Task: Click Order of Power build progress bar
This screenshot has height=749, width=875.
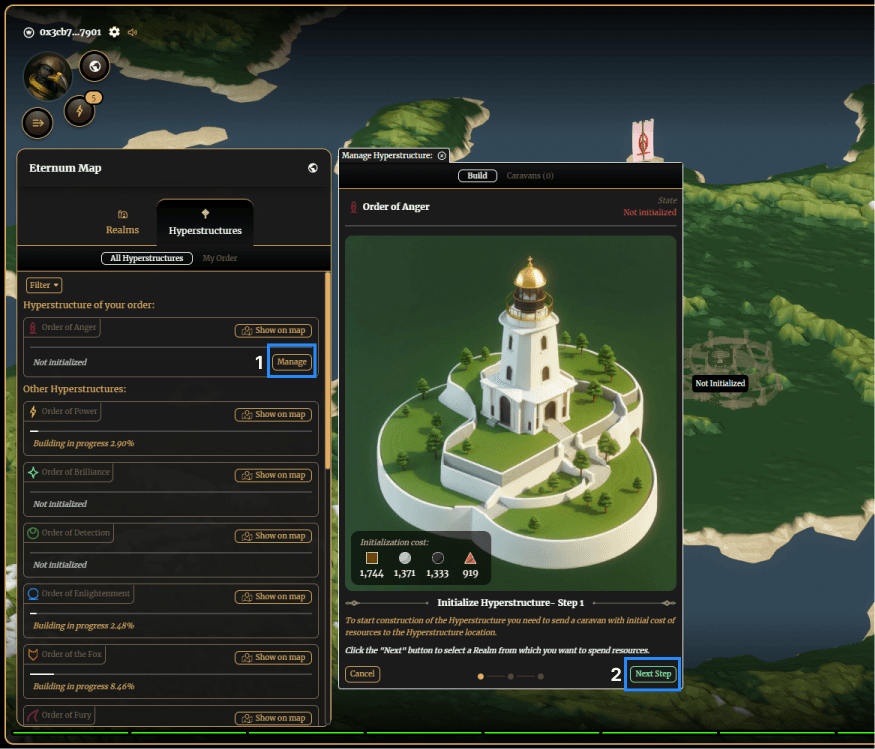Action: [171, 431]
